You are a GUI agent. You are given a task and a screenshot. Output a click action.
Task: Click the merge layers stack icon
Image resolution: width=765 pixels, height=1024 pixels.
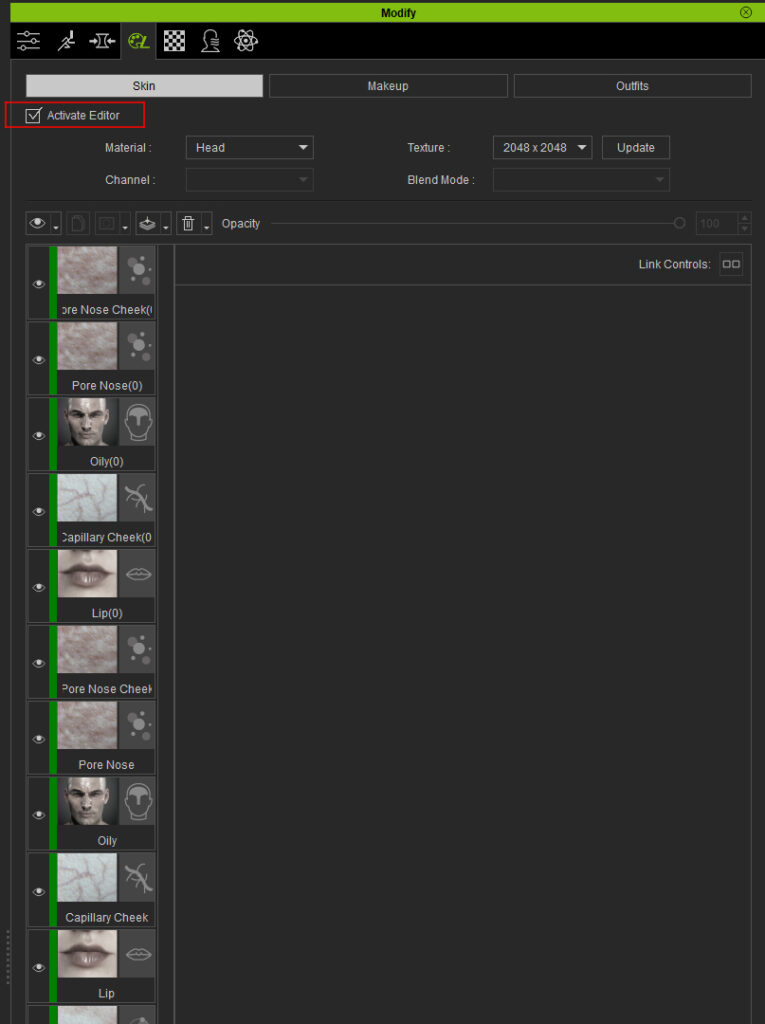pos(147,224)
